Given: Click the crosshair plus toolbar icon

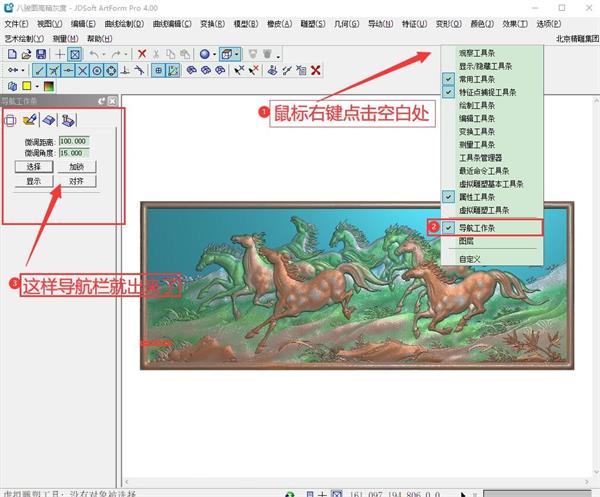Looking at the screenshot, I should (x=60, y=54).
